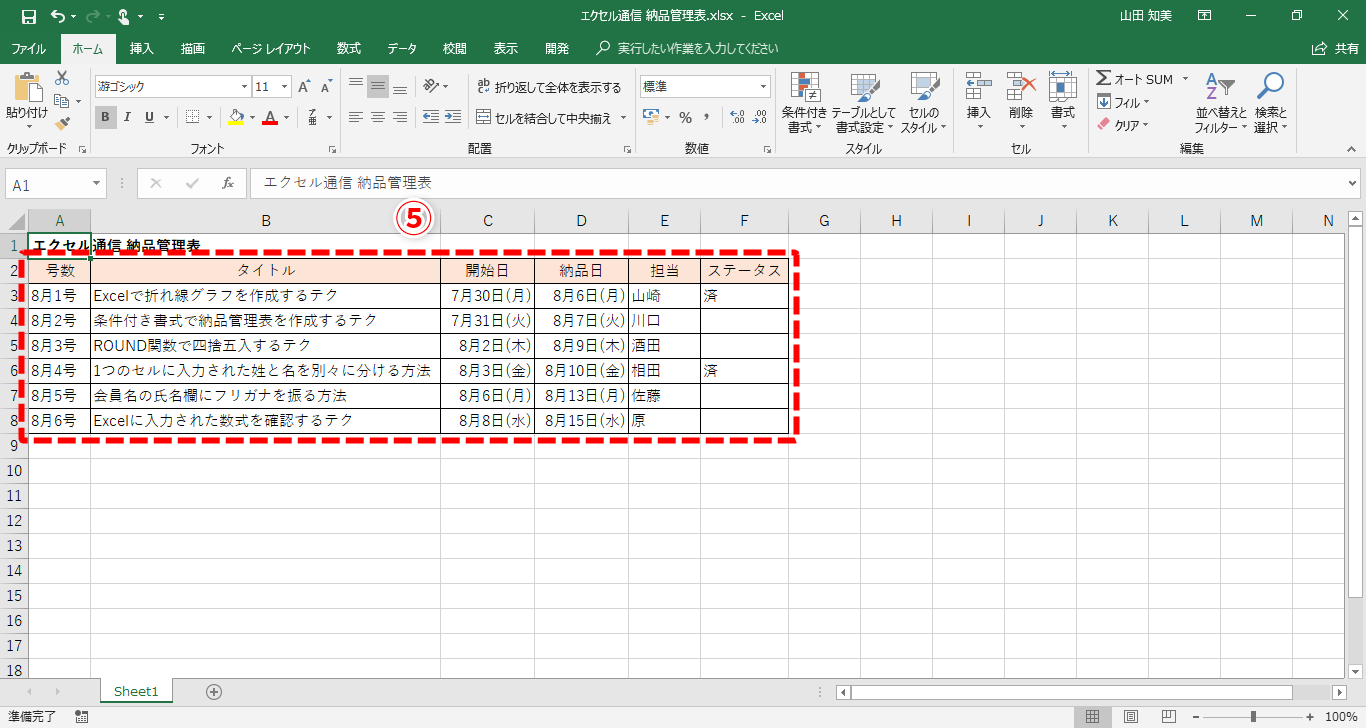
Task: Open Conditional Formatting (条件付き書式)
Action: tap(805, 103)
